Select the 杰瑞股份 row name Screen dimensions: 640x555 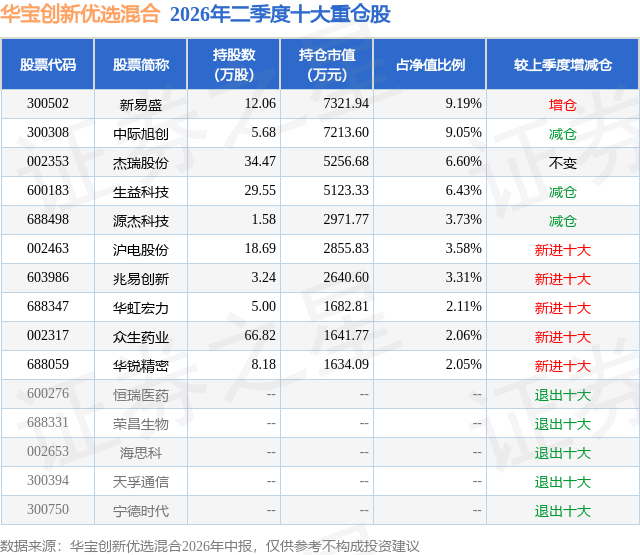[x=141, y=162]
